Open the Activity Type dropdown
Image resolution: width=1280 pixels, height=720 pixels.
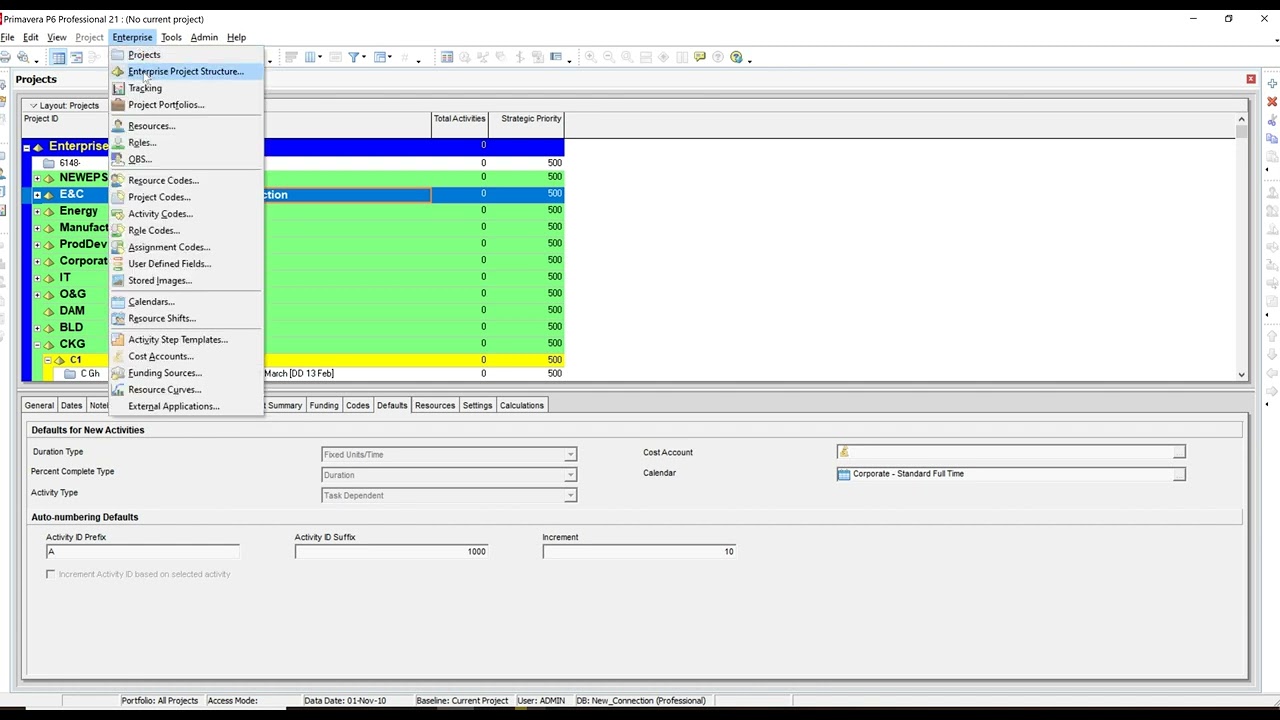pyautogui.click(x=570, y=495)
